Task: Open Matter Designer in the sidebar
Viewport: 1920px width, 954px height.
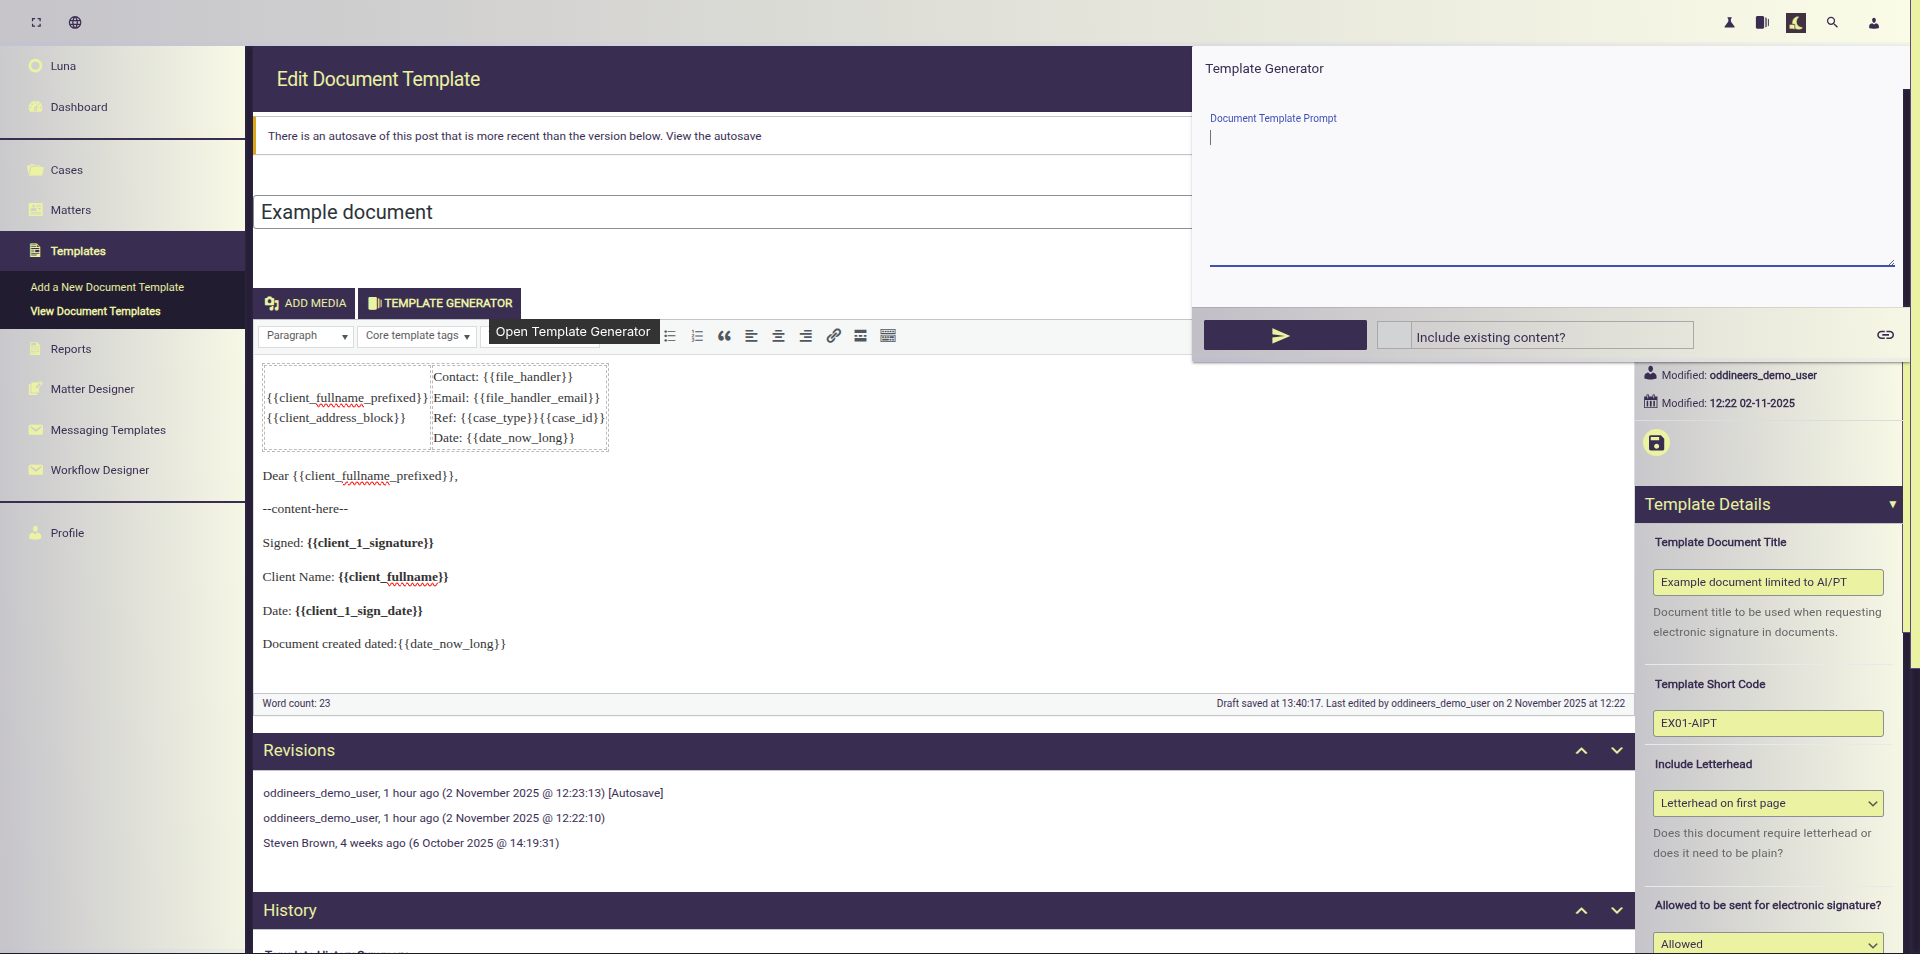Action: click(x=92, y=389)
